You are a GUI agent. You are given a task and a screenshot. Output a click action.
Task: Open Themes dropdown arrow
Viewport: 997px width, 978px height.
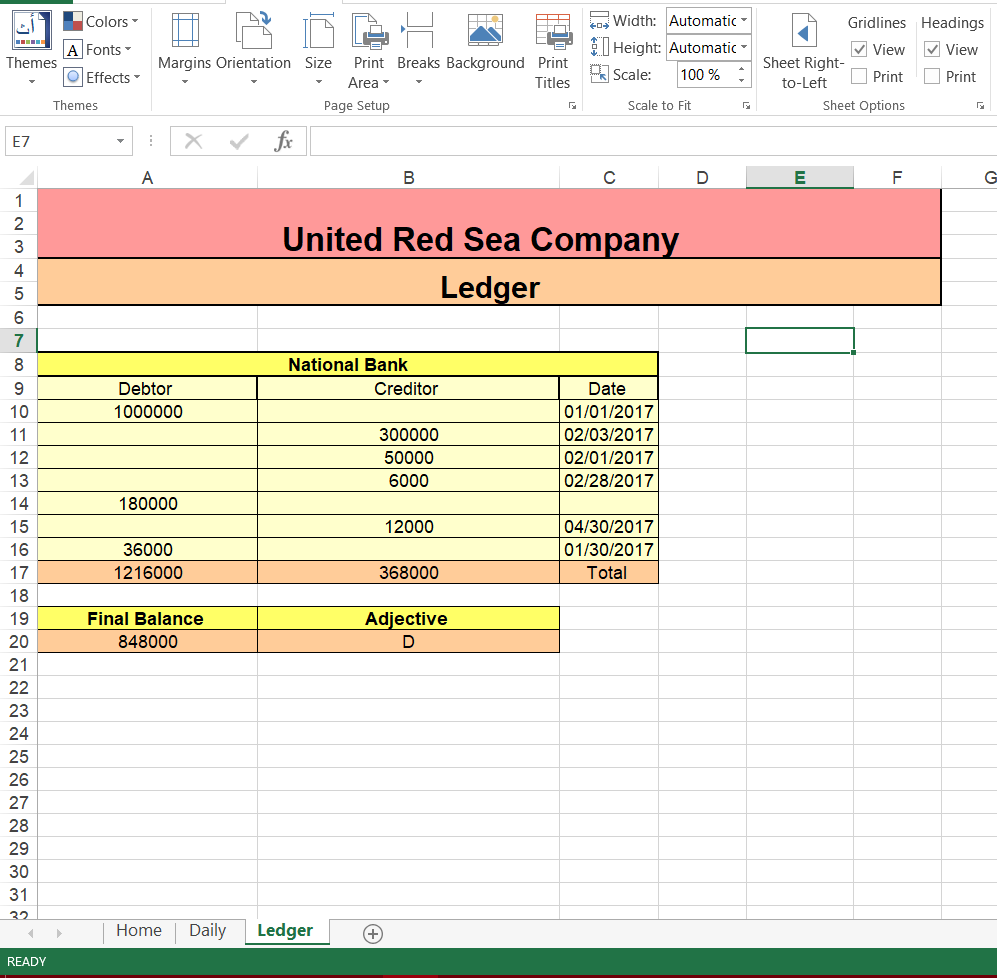pos(31,81)
